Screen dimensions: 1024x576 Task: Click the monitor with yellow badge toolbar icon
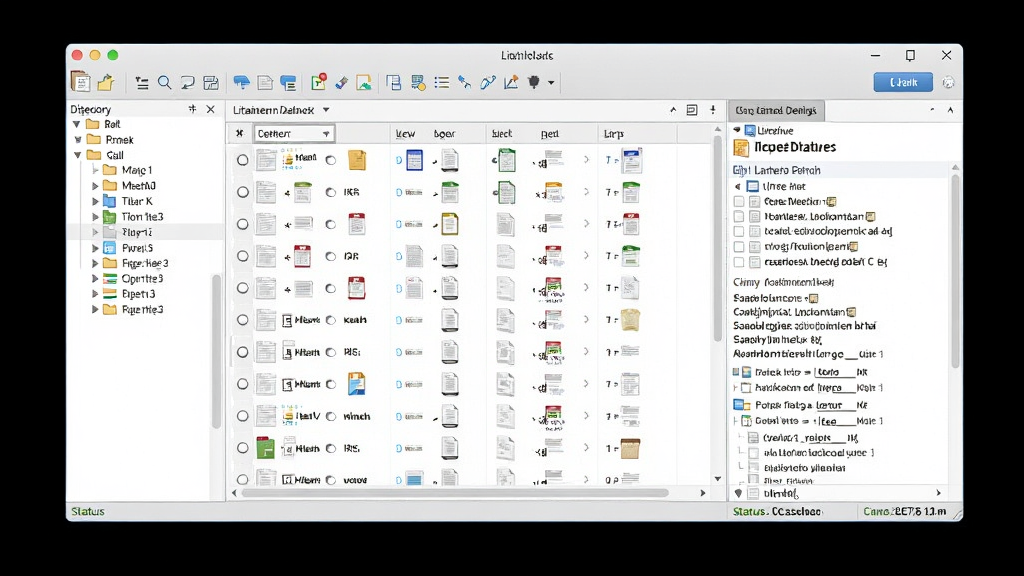[x=418, y=82]
